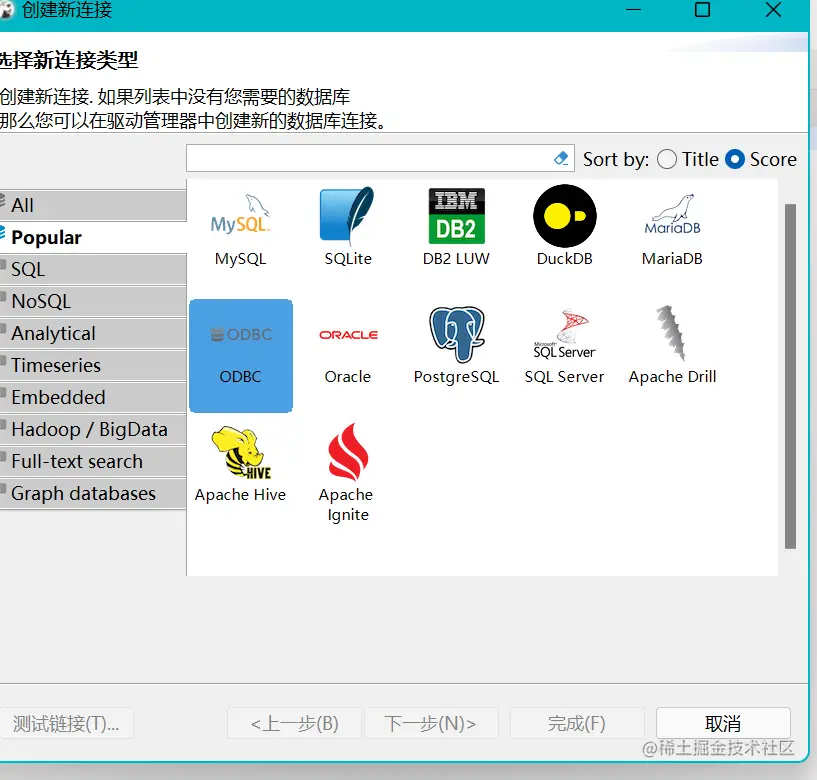Switch to the NoSQL category
Screen dimensions: 817x780
click(93, 301)
